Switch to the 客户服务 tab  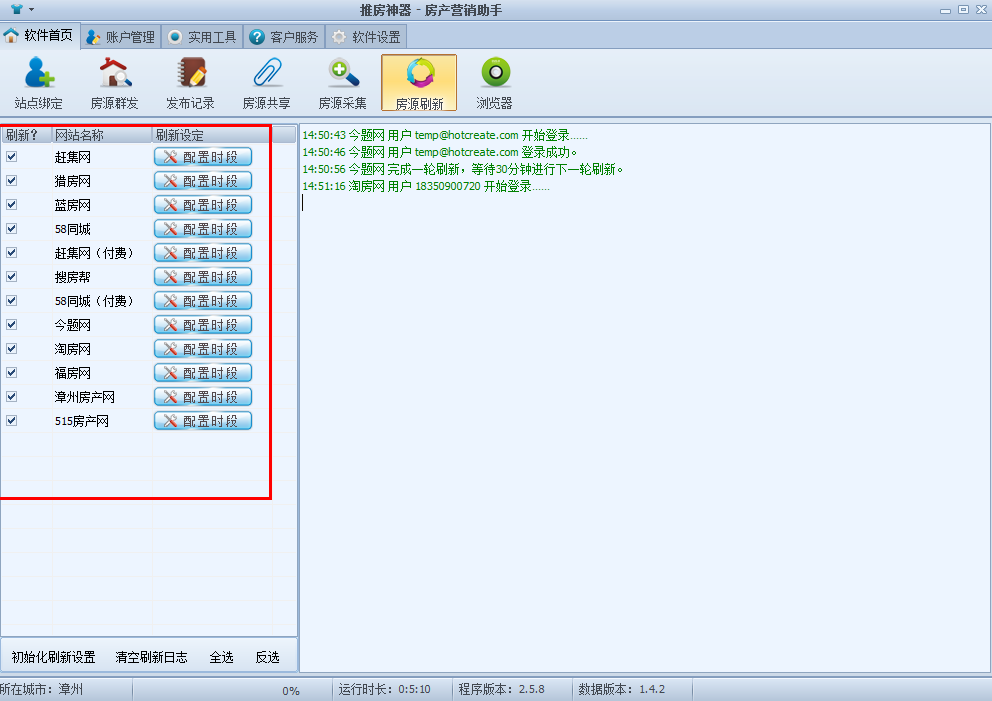coord(284,37)
